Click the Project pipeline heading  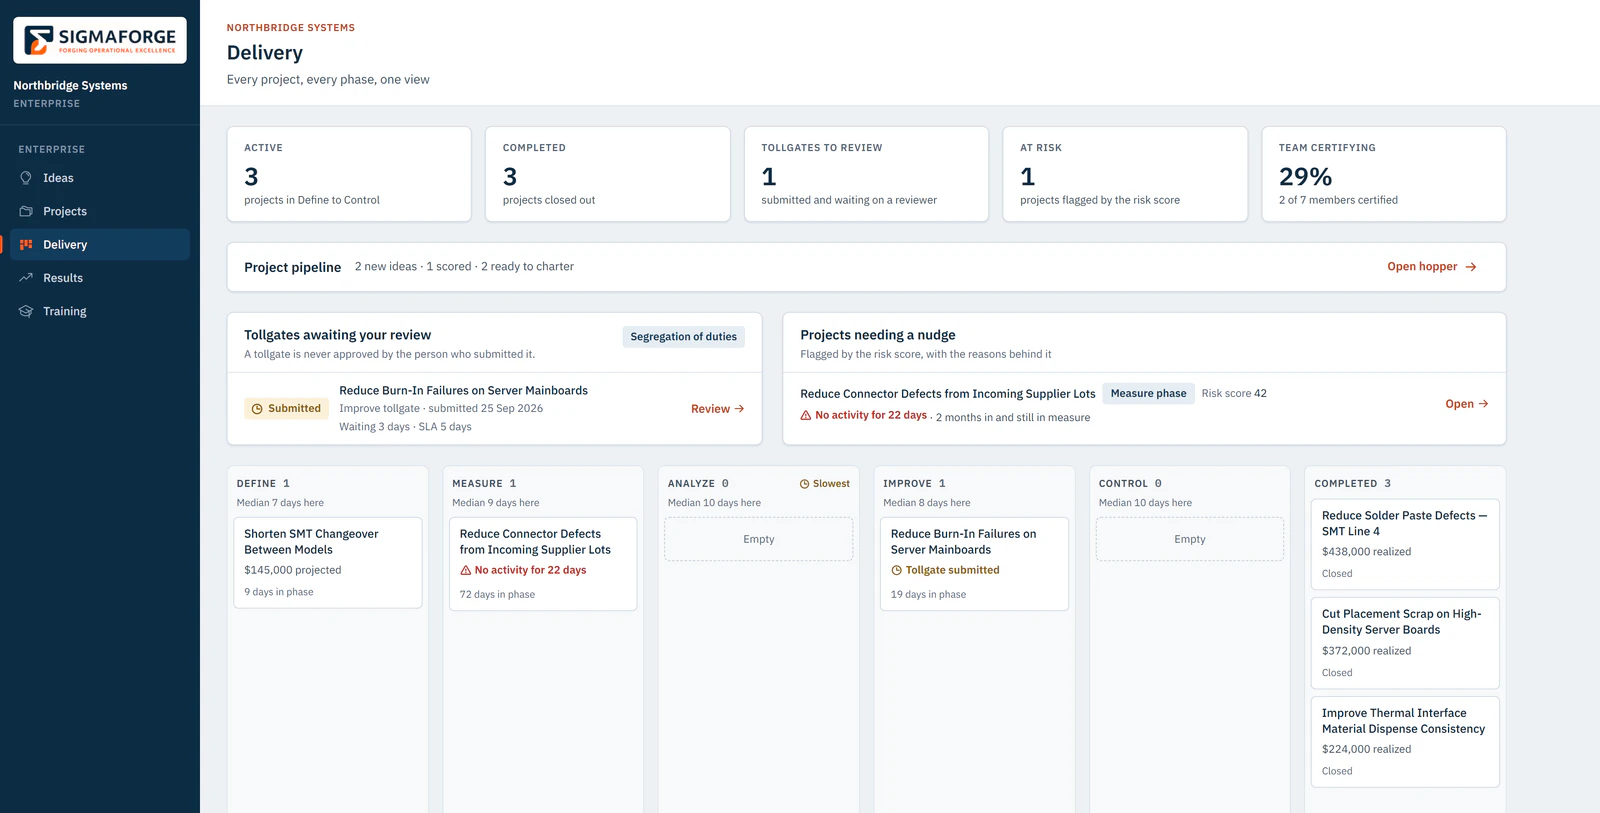pyautogui.click(x=293, y=267)
